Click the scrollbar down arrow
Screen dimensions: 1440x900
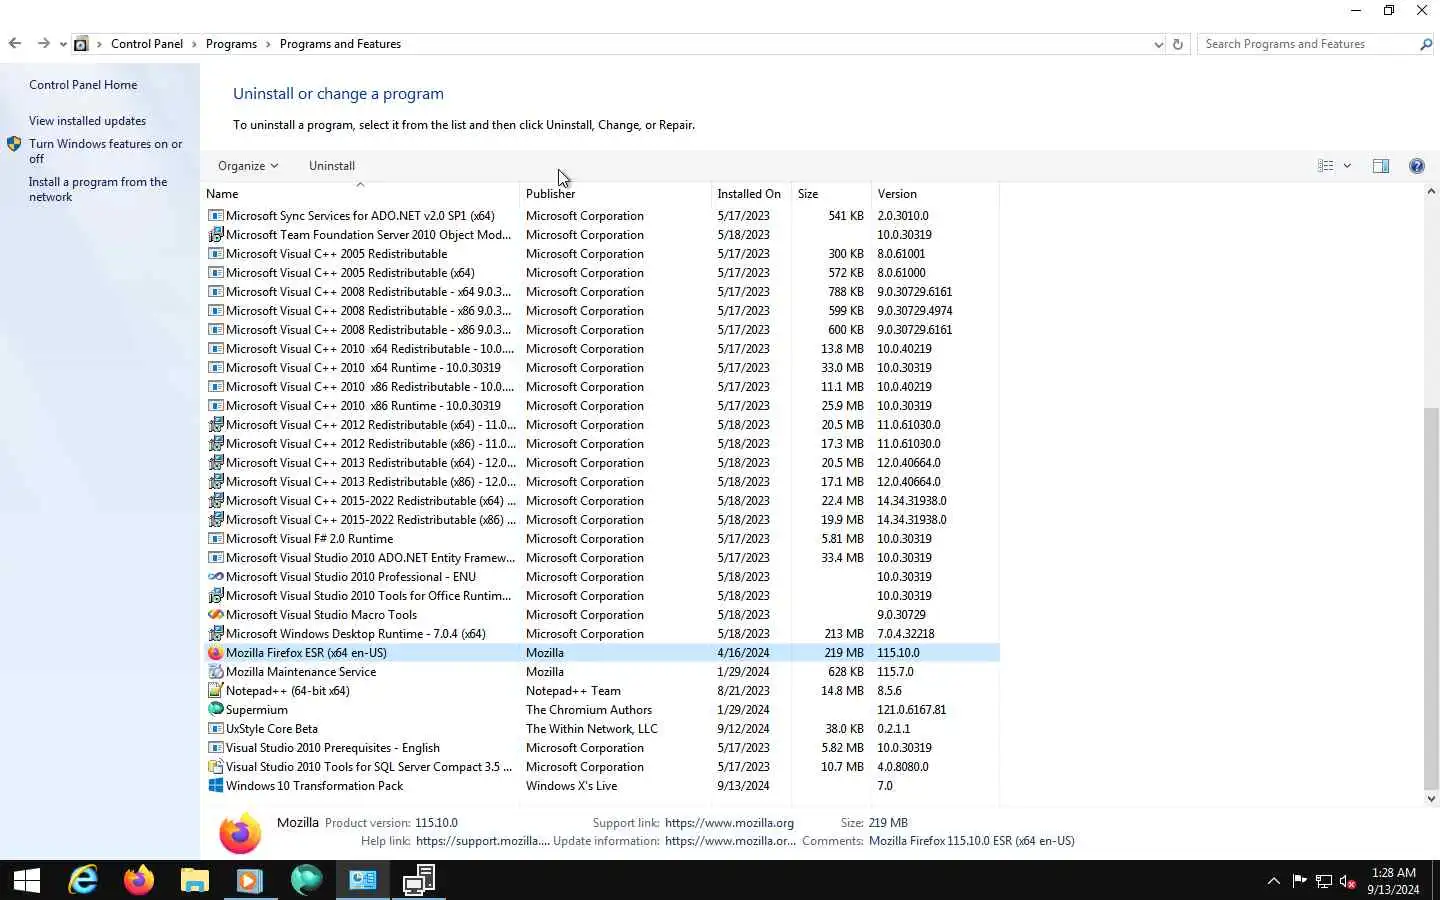click(1431, 798)
